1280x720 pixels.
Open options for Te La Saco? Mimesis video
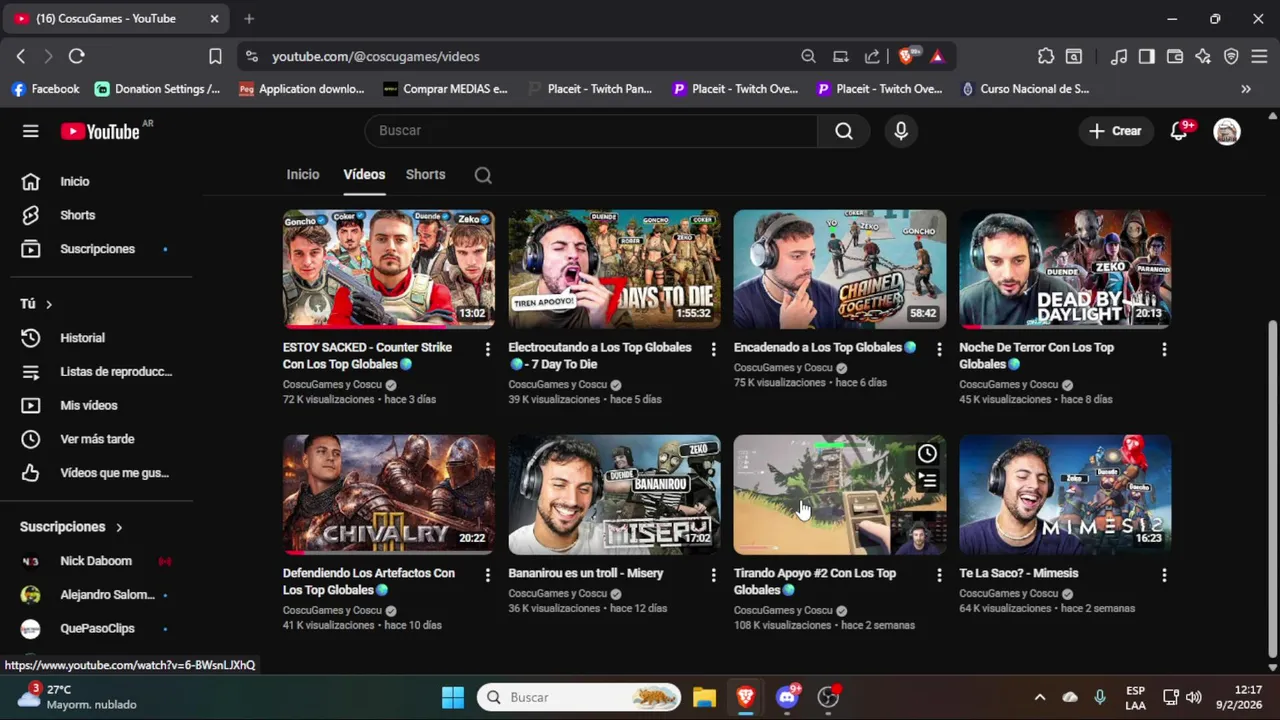(x=1164, y=575)
